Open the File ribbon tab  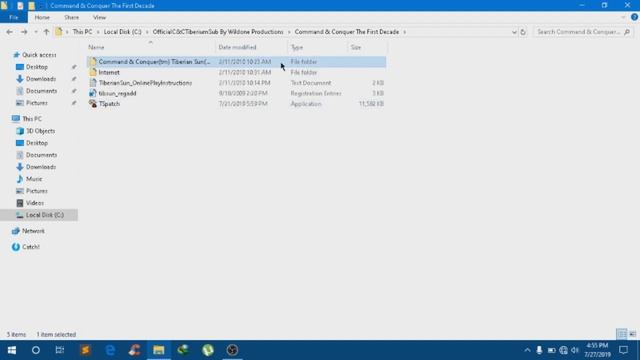pyautogui.click(x=13, y=18)
